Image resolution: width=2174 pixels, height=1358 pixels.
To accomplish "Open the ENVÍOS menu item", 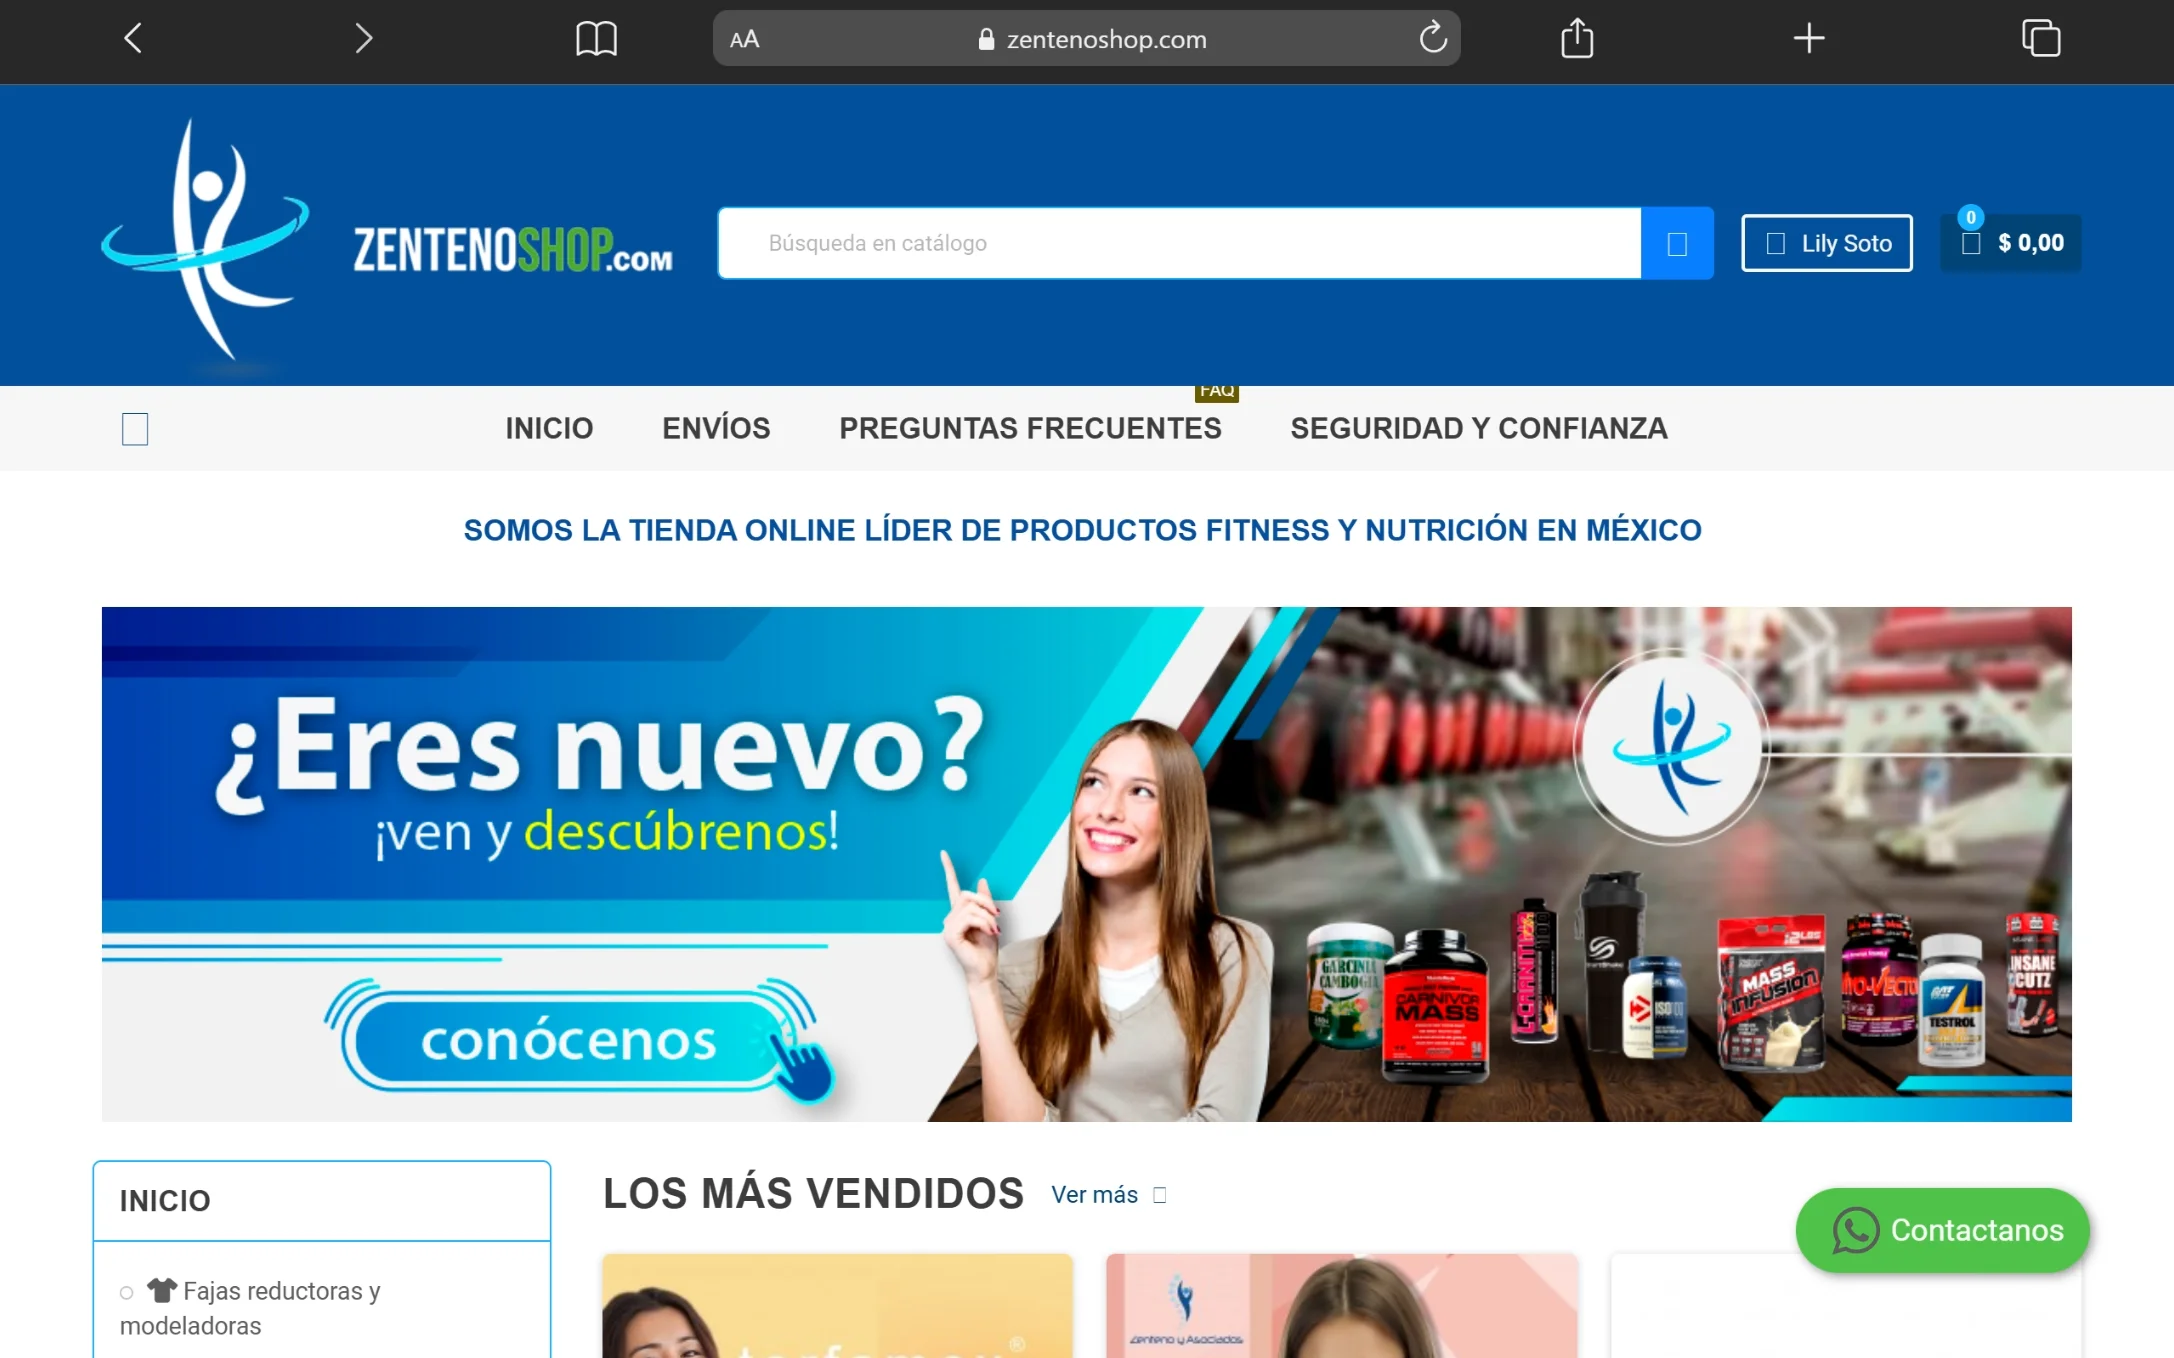I will 716,429.
